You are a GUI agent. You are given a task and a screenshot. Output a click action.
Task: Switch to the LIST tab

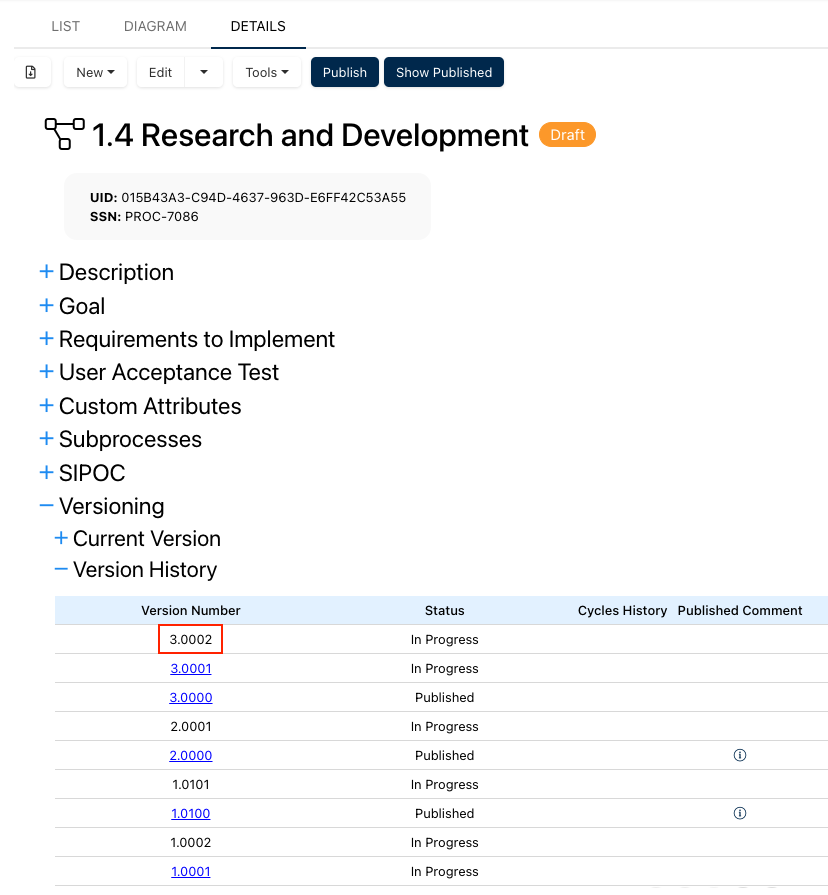point(66,26)
